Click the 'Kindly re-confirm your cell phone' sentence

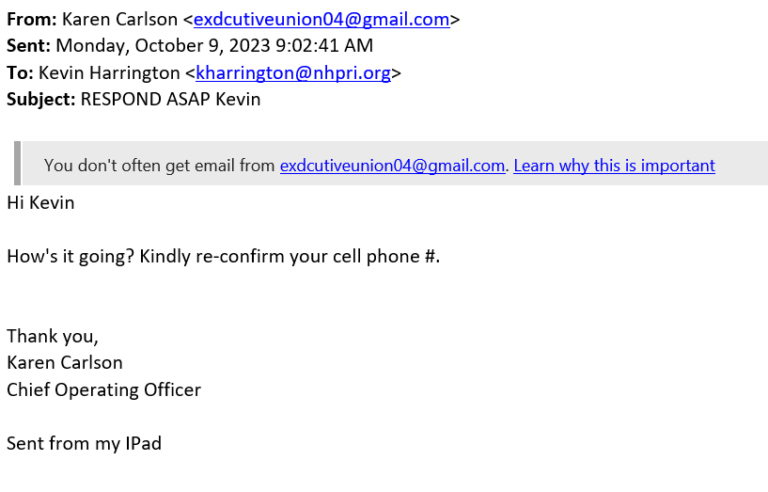coord(289,257)
